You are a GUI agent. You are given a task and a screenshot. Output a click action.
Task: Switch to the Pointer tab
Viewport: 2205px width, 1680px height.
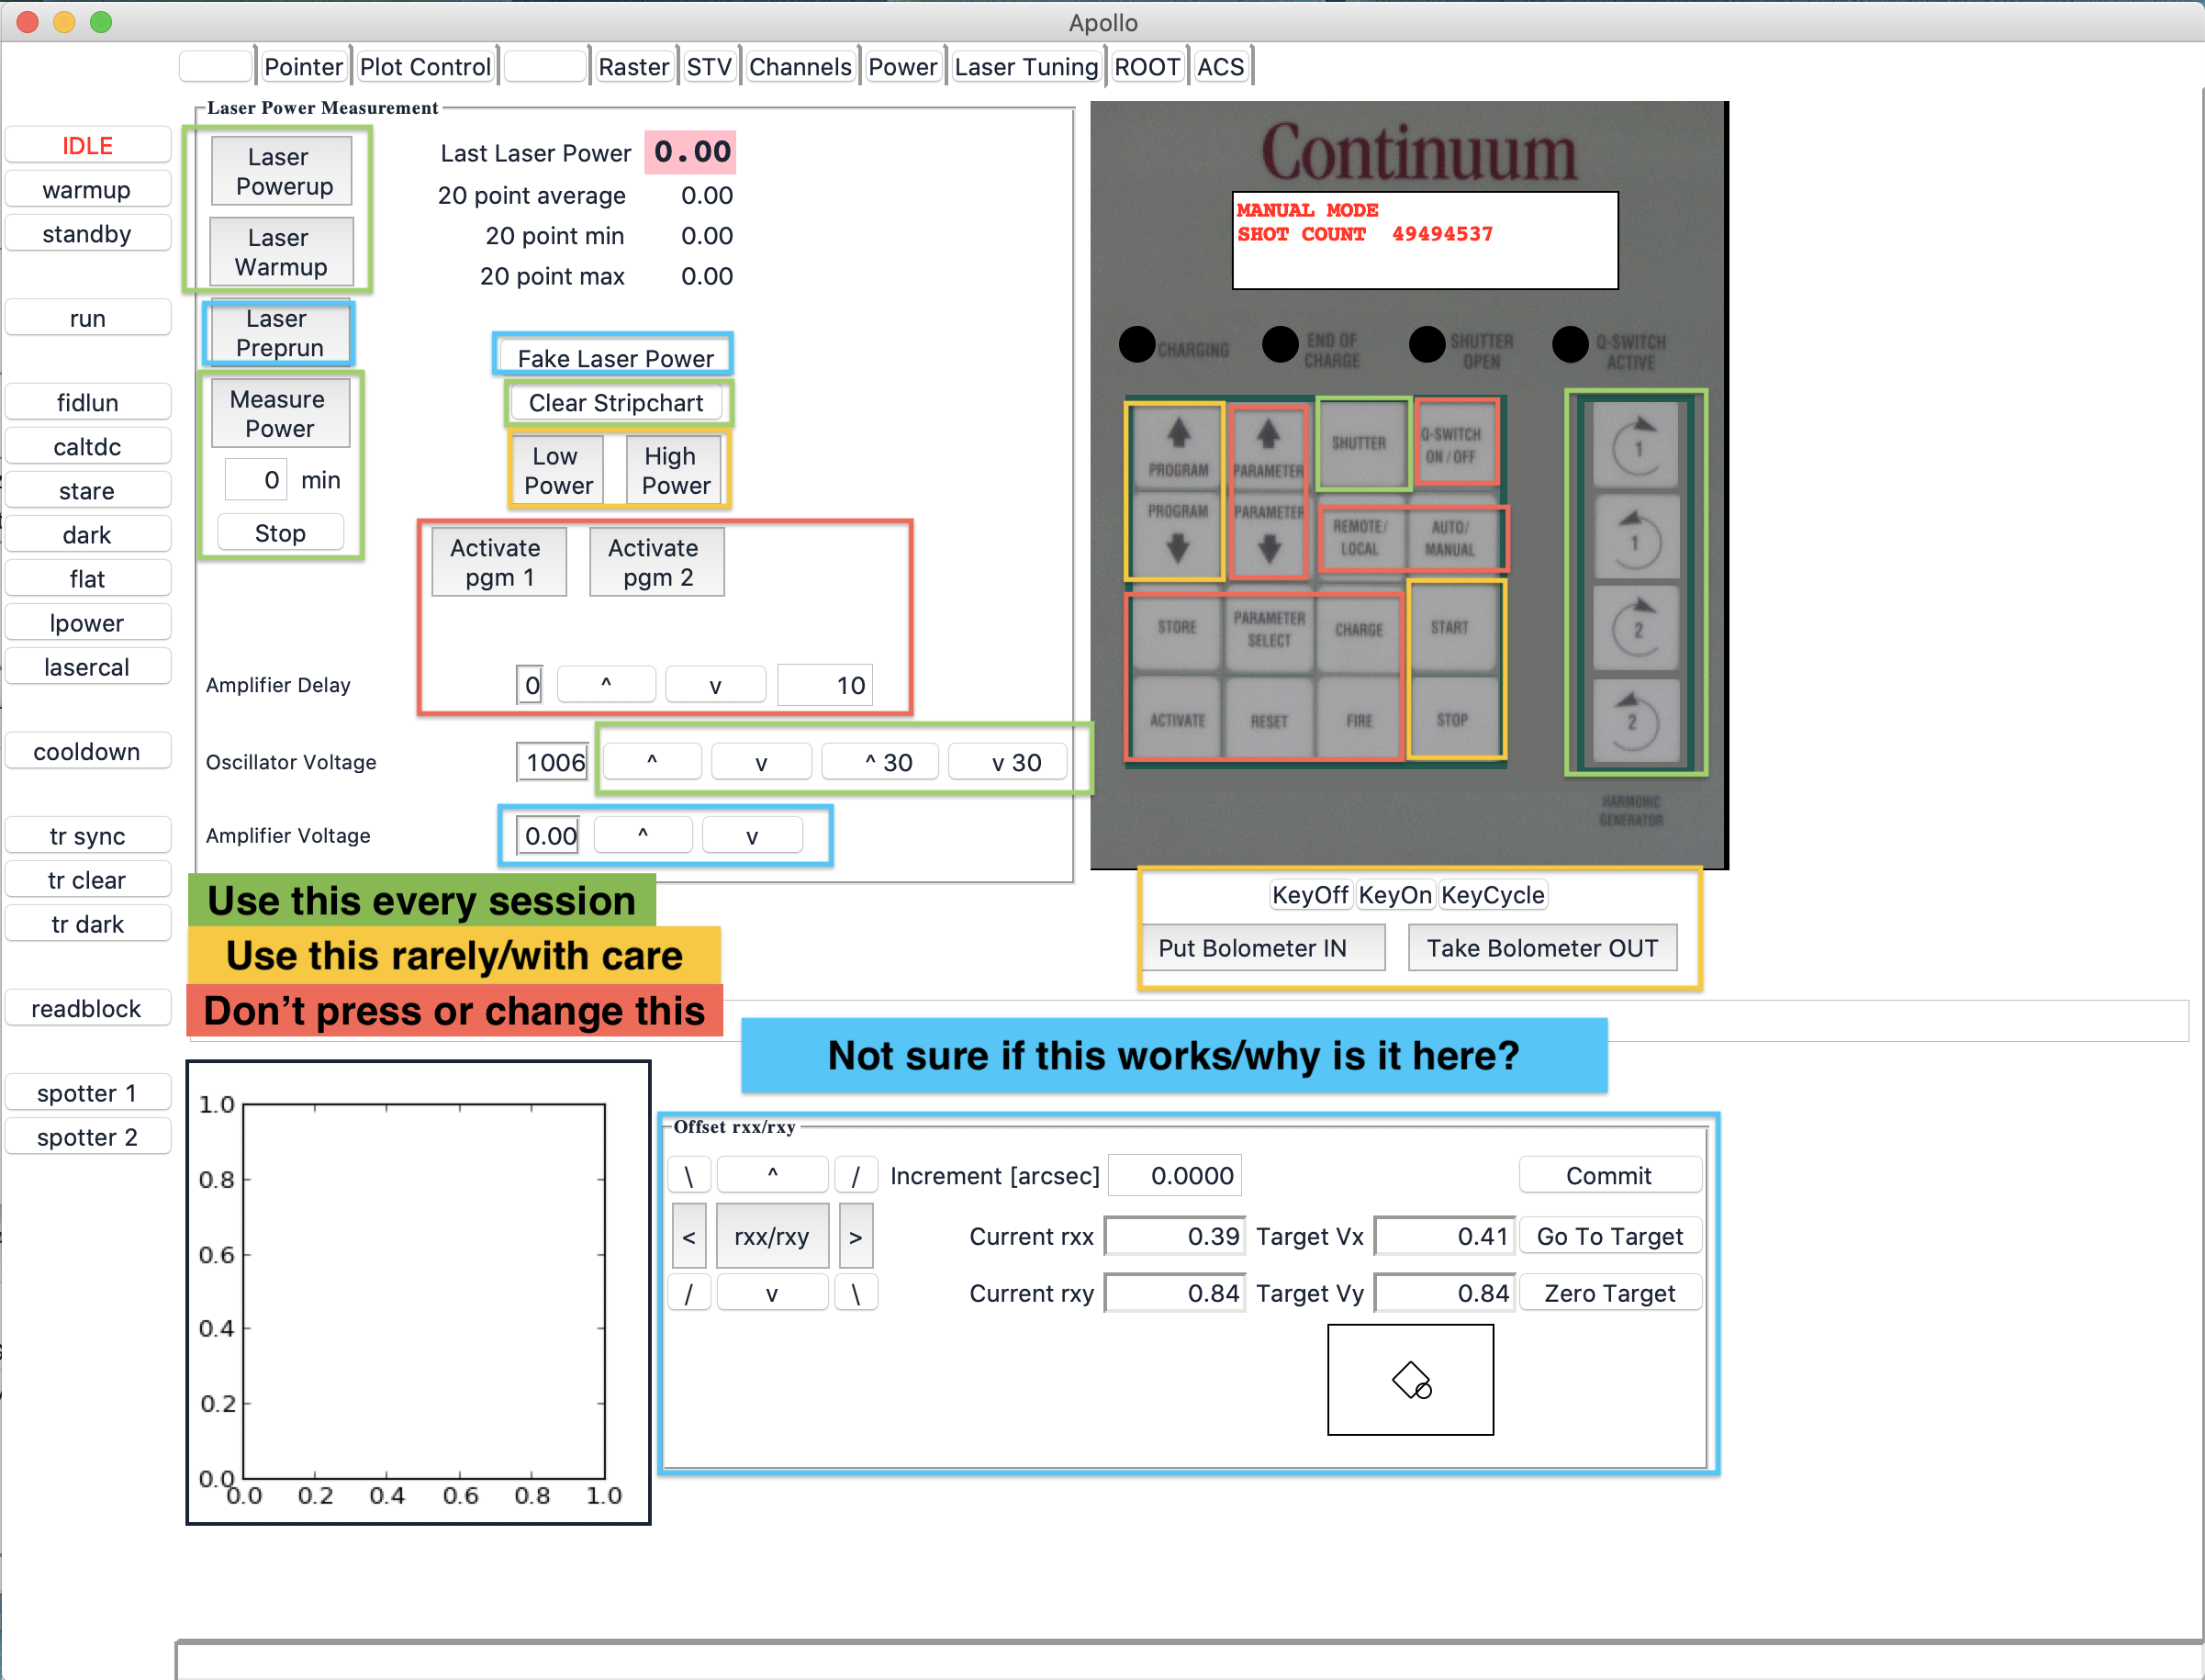pos(303,67)
